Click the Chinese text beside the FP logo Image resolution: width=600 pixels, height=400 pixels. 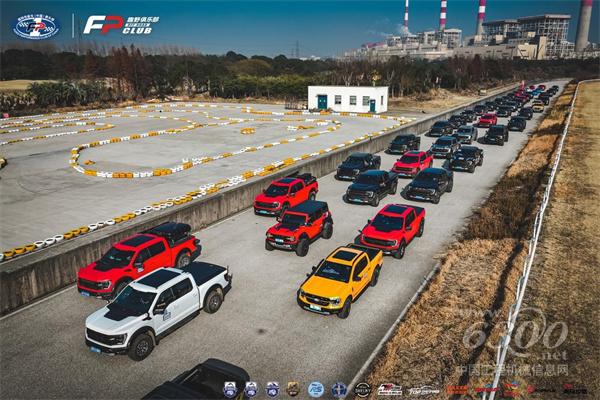click(x=141, y=17)
